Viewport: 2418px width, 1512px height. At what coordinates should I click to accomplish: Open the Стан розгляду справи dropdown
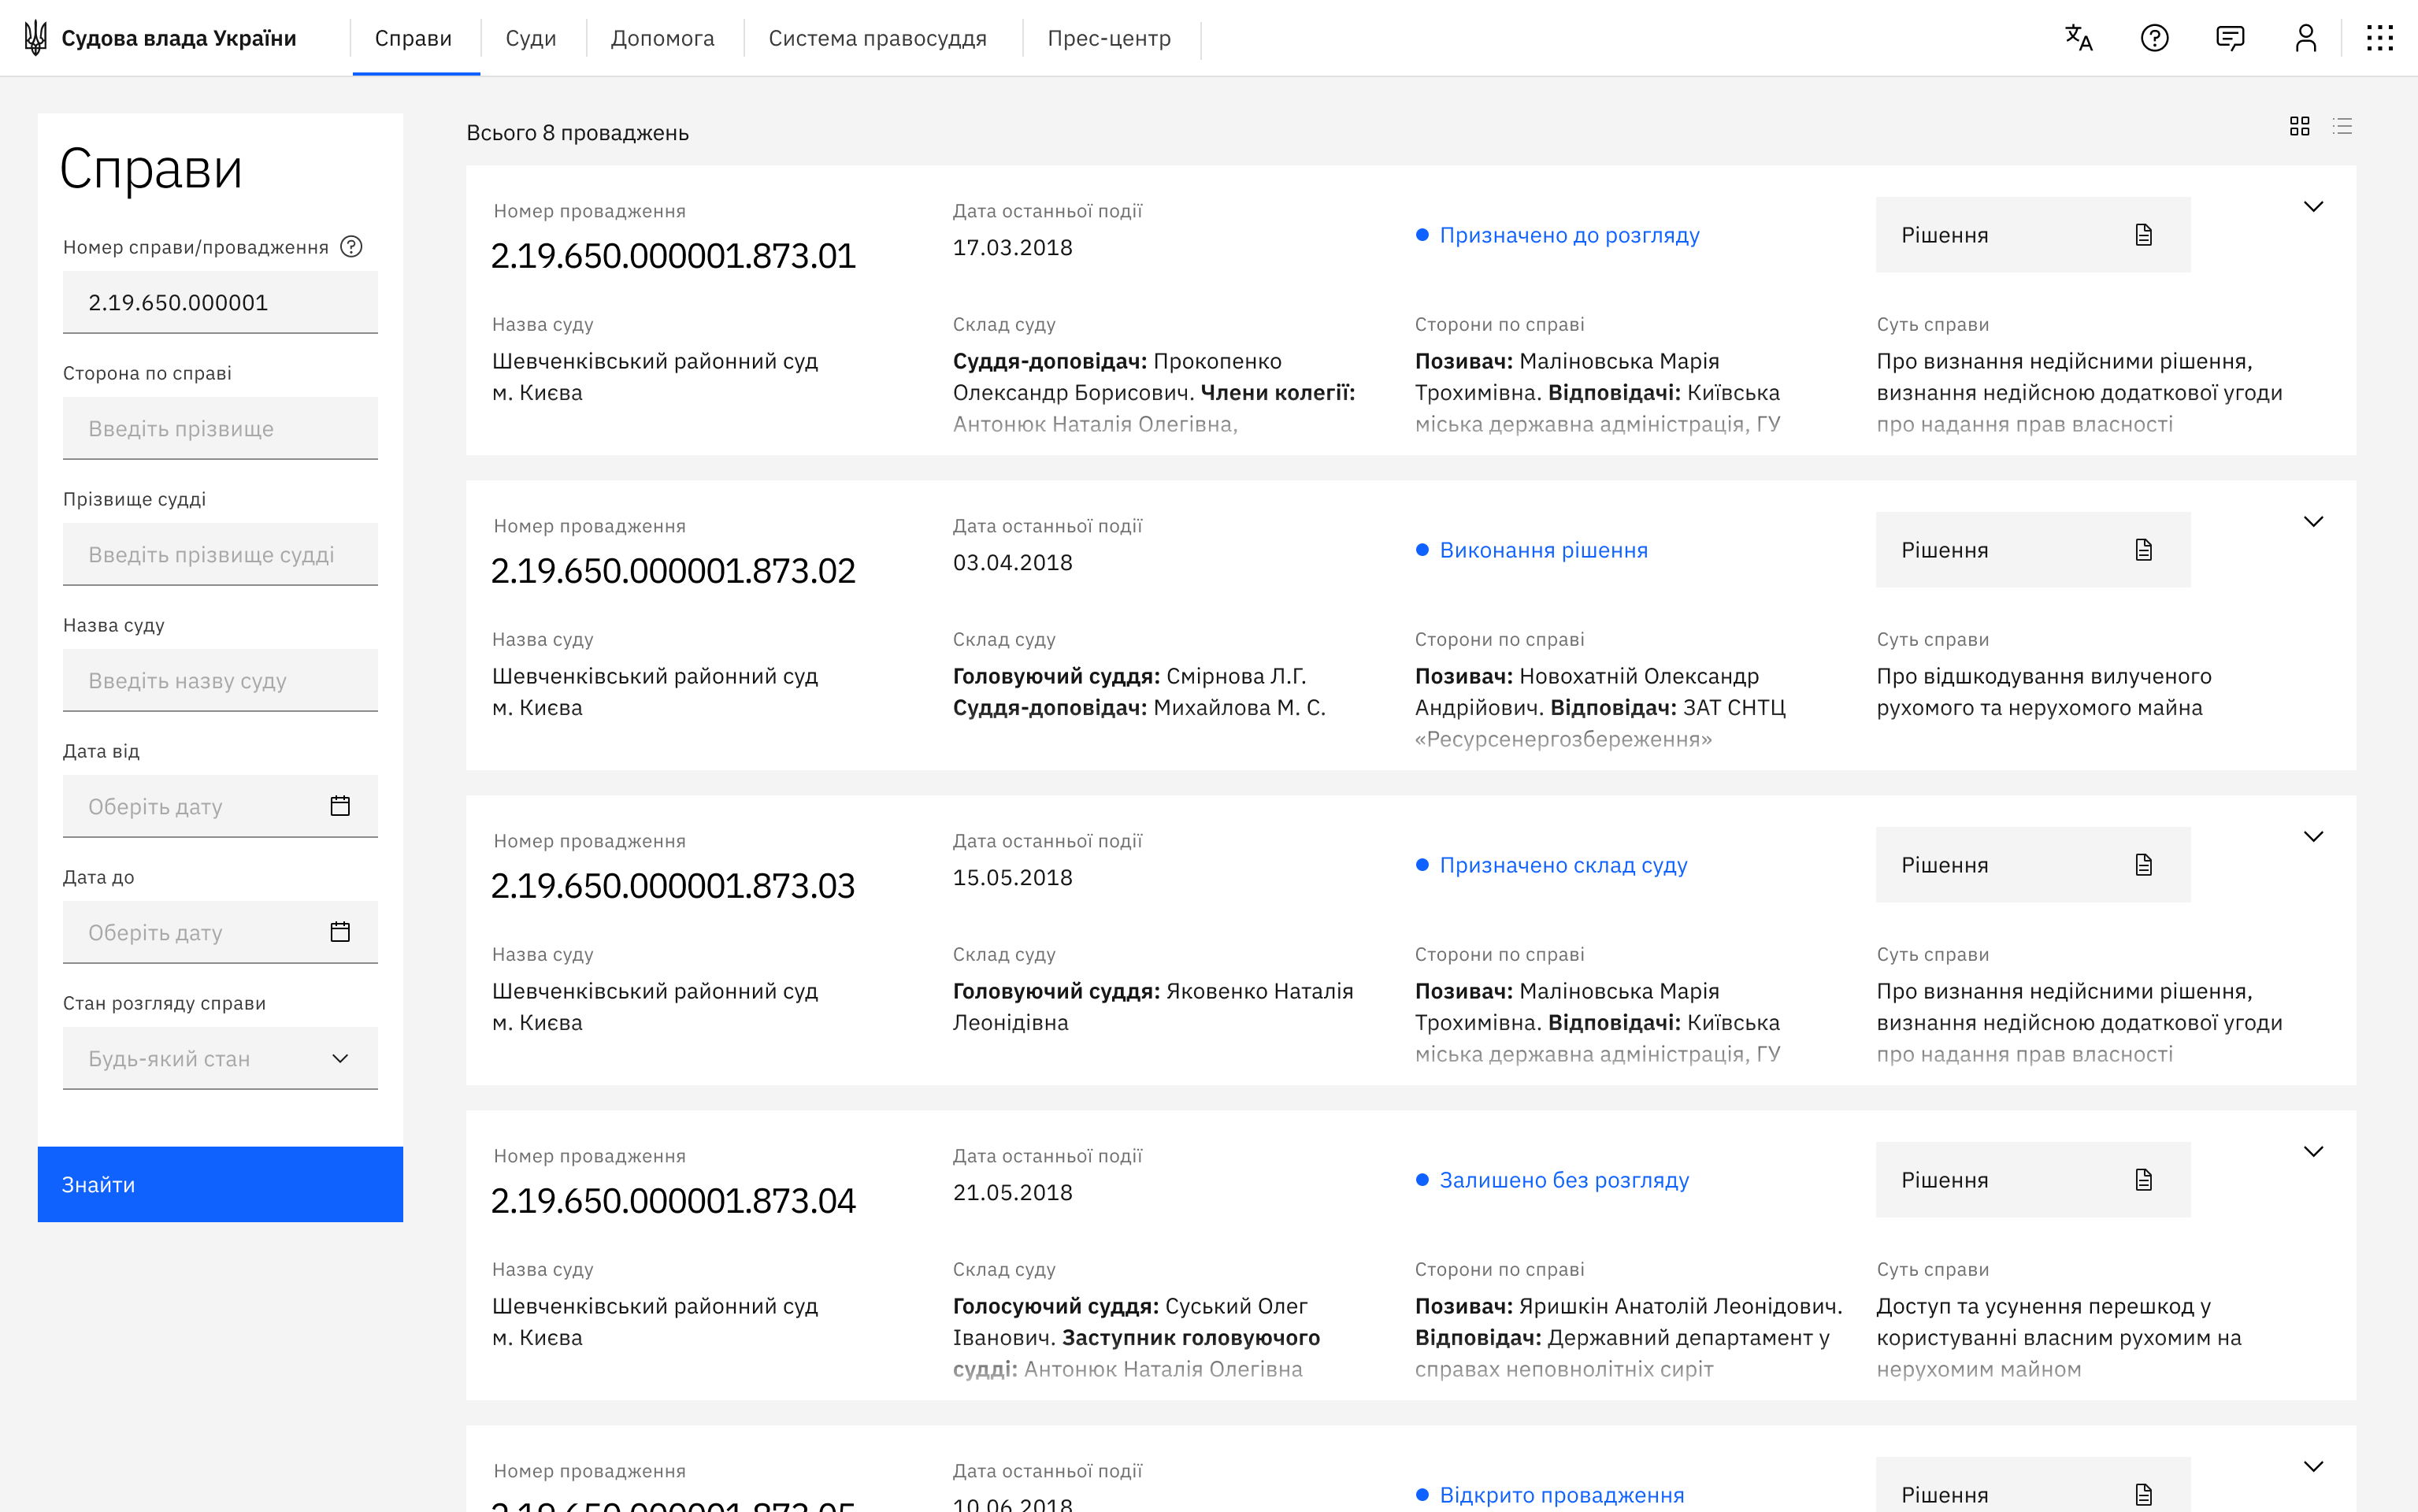pos(220,1058)
